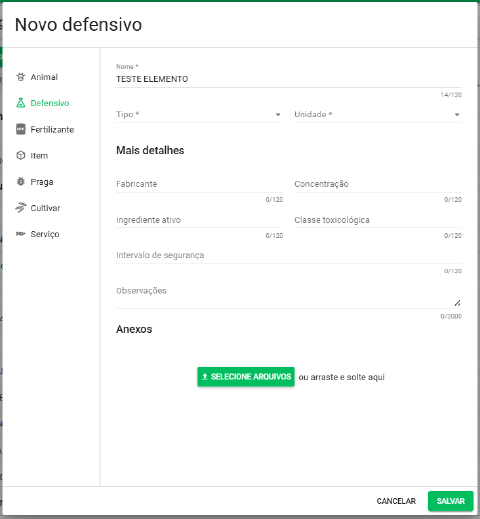
Task: Click Selecione Arquivos upload button
Action: tap(246, 377)
